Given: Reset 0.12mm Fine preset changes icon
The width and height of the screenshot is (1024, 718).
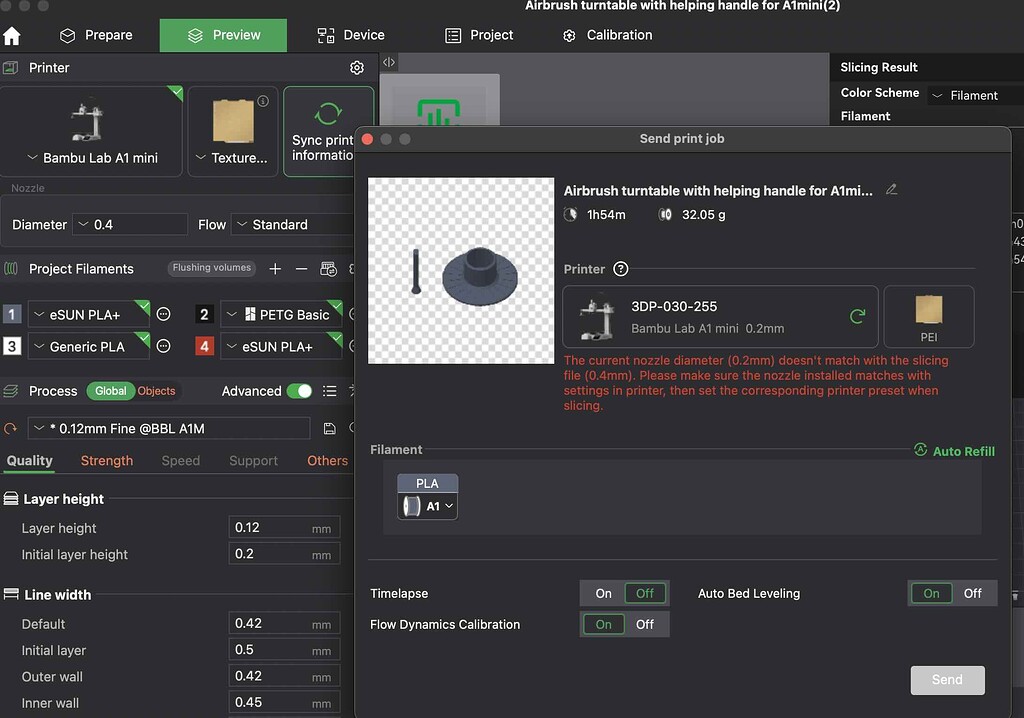Looking at the screenshot, I should tap(10, 429).
